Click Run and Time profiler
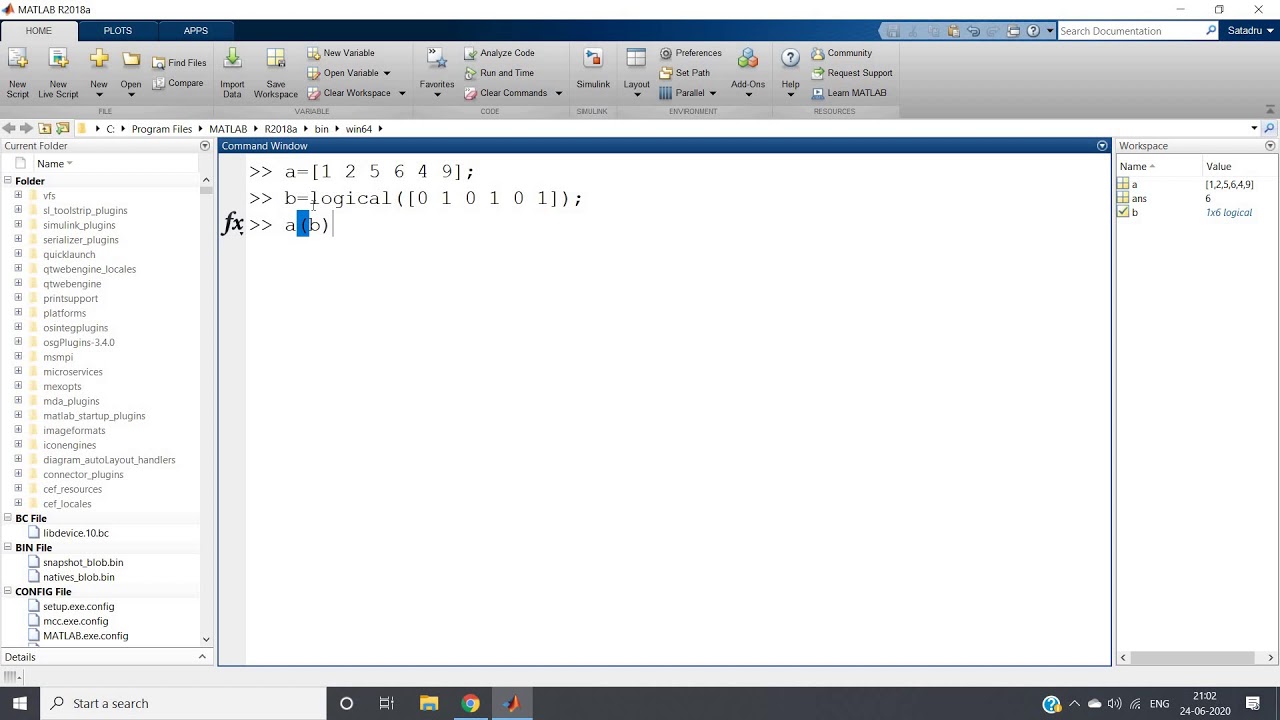The image size is (1280, 720). [x=498, y=73]
